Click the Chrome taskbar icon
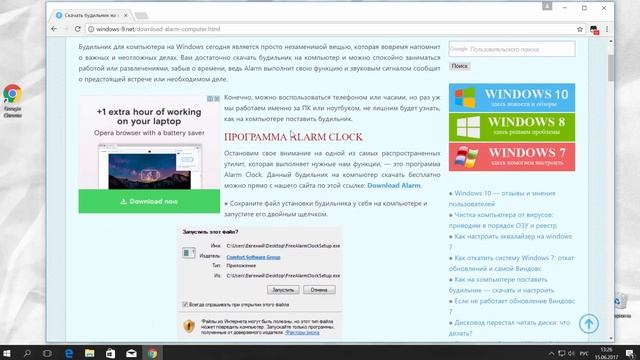This screenshot has width=640, height=360. [x=152, y=353]
